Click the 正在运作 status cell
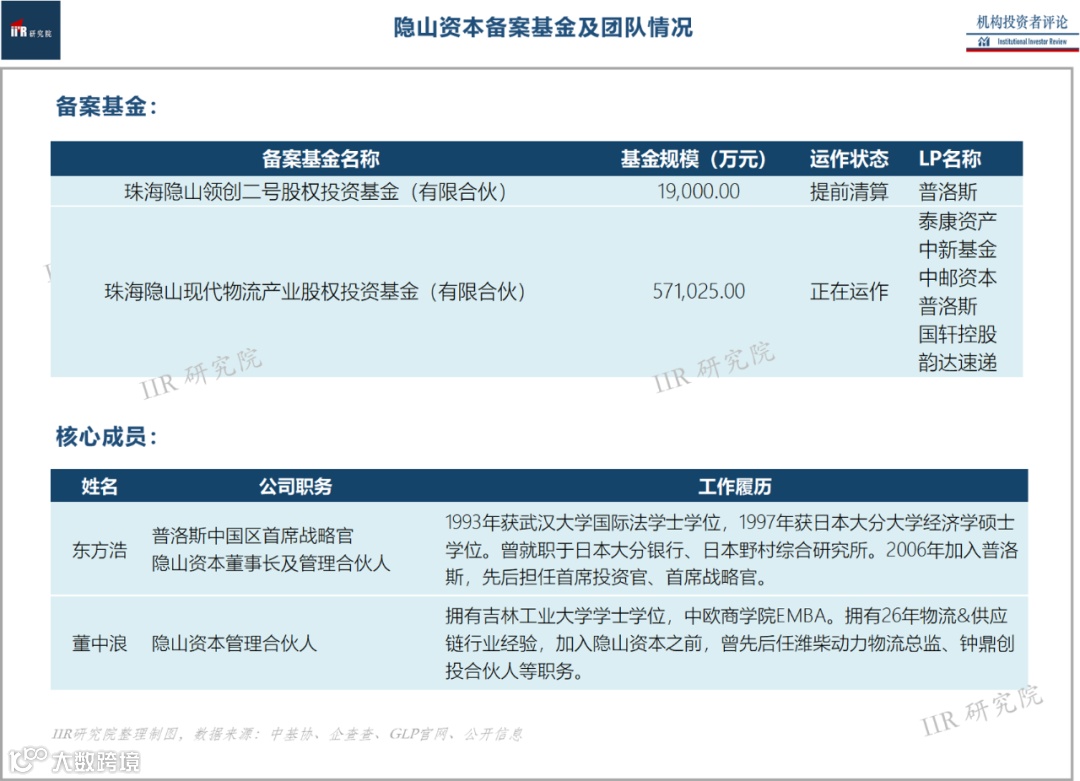 tap(849, 291)
